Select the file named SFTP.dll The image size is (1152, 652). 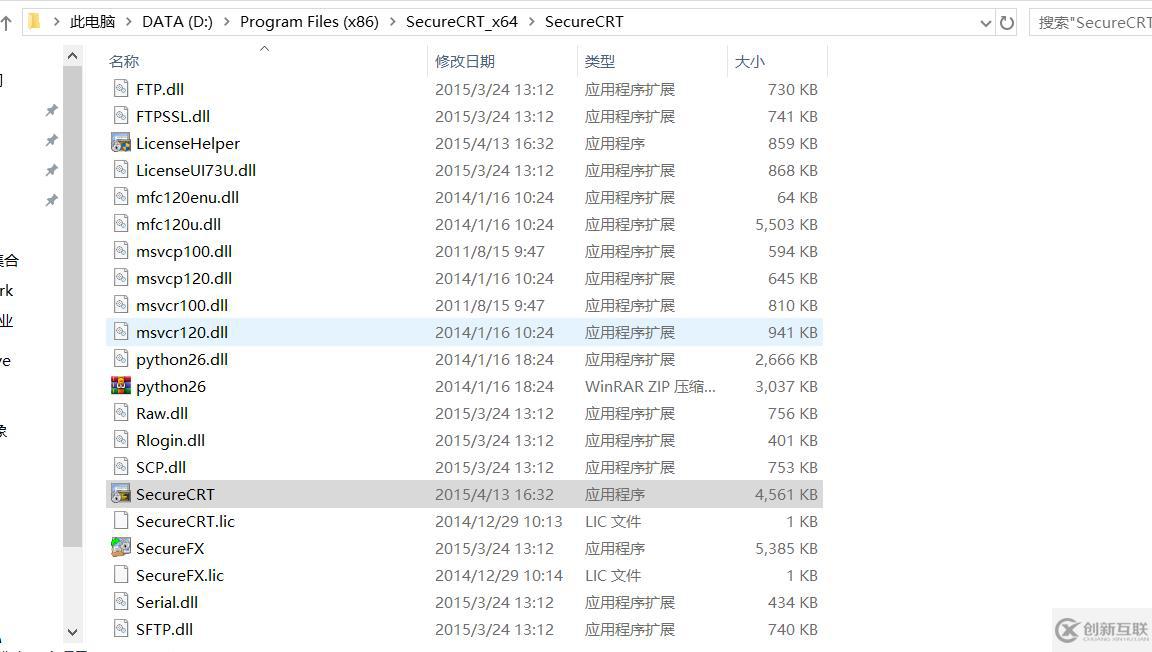pos(164,629)
